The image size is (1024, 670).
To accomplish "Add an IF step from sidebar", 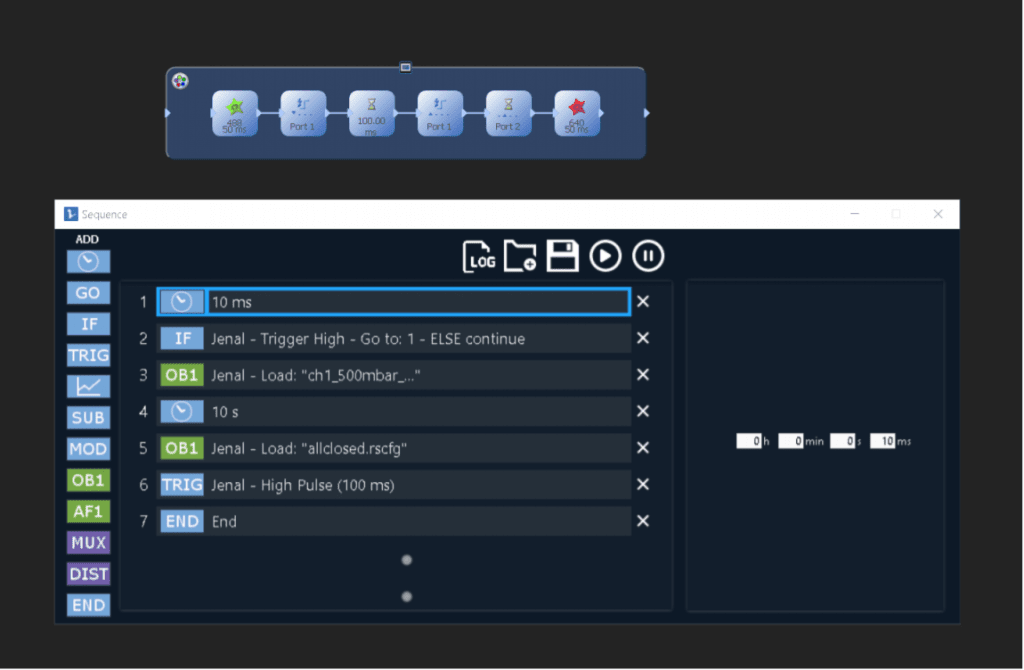I will click(x=88, y=324).
